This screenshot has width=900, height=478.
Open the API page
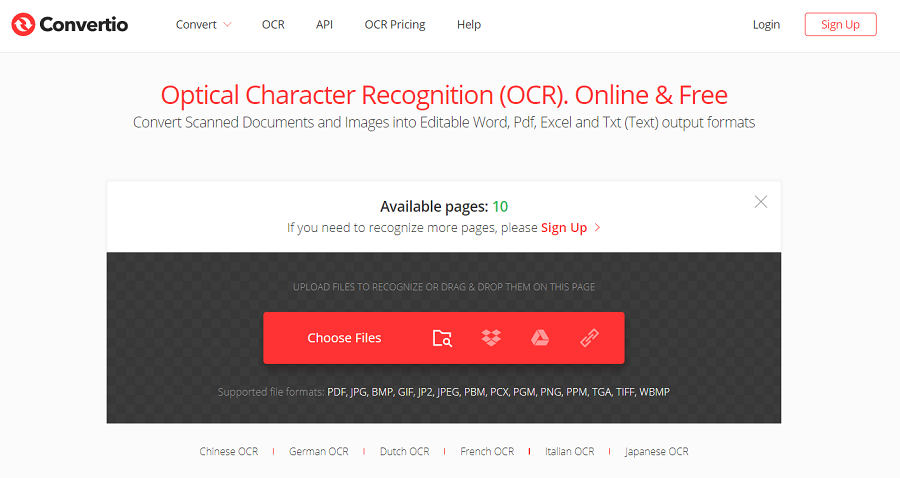pos(324,25)
